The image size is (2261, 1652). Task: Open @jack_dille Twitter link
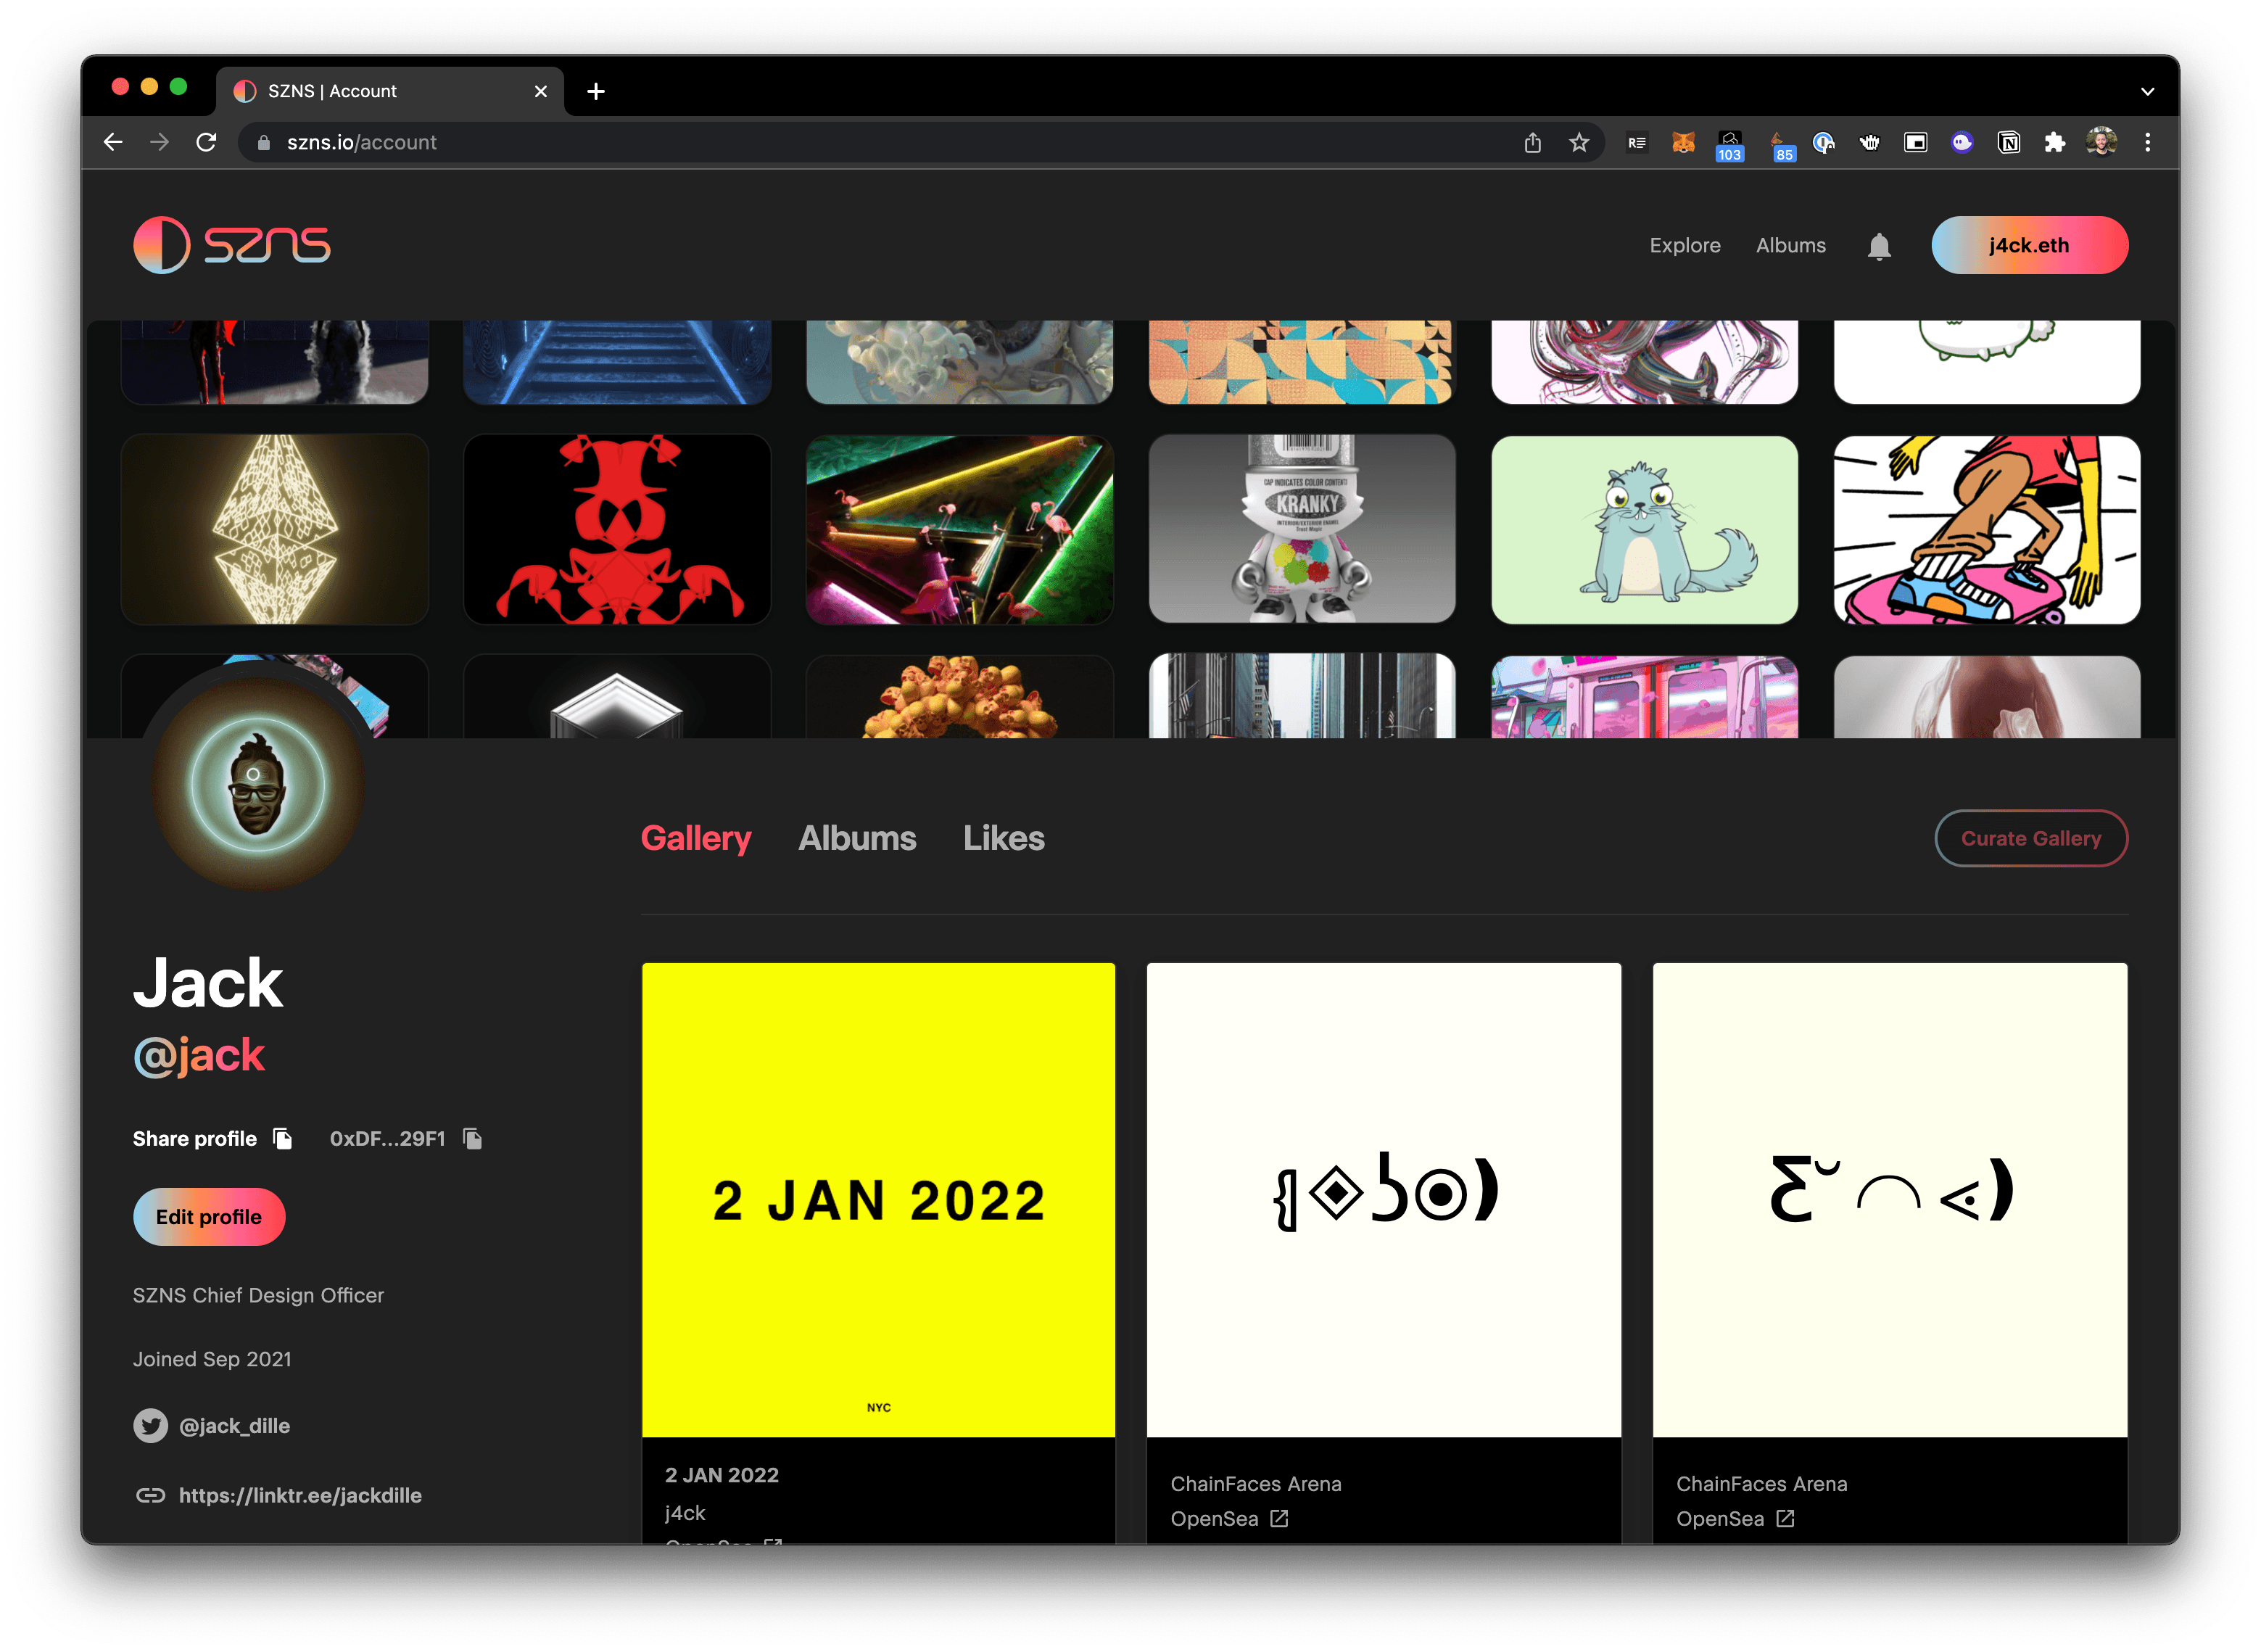pos(234,1426)
